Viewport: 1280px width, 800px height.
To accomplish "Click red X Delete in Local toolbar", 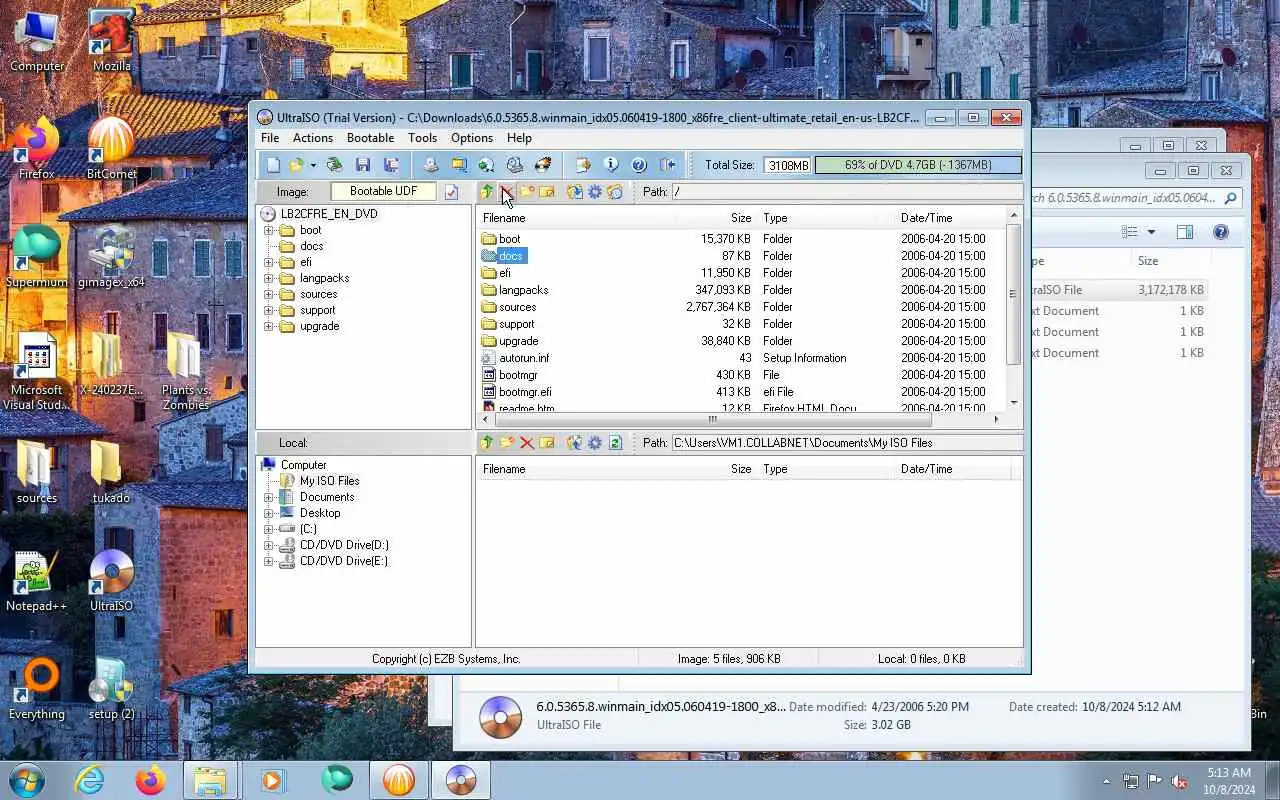I will coord(527,443).
